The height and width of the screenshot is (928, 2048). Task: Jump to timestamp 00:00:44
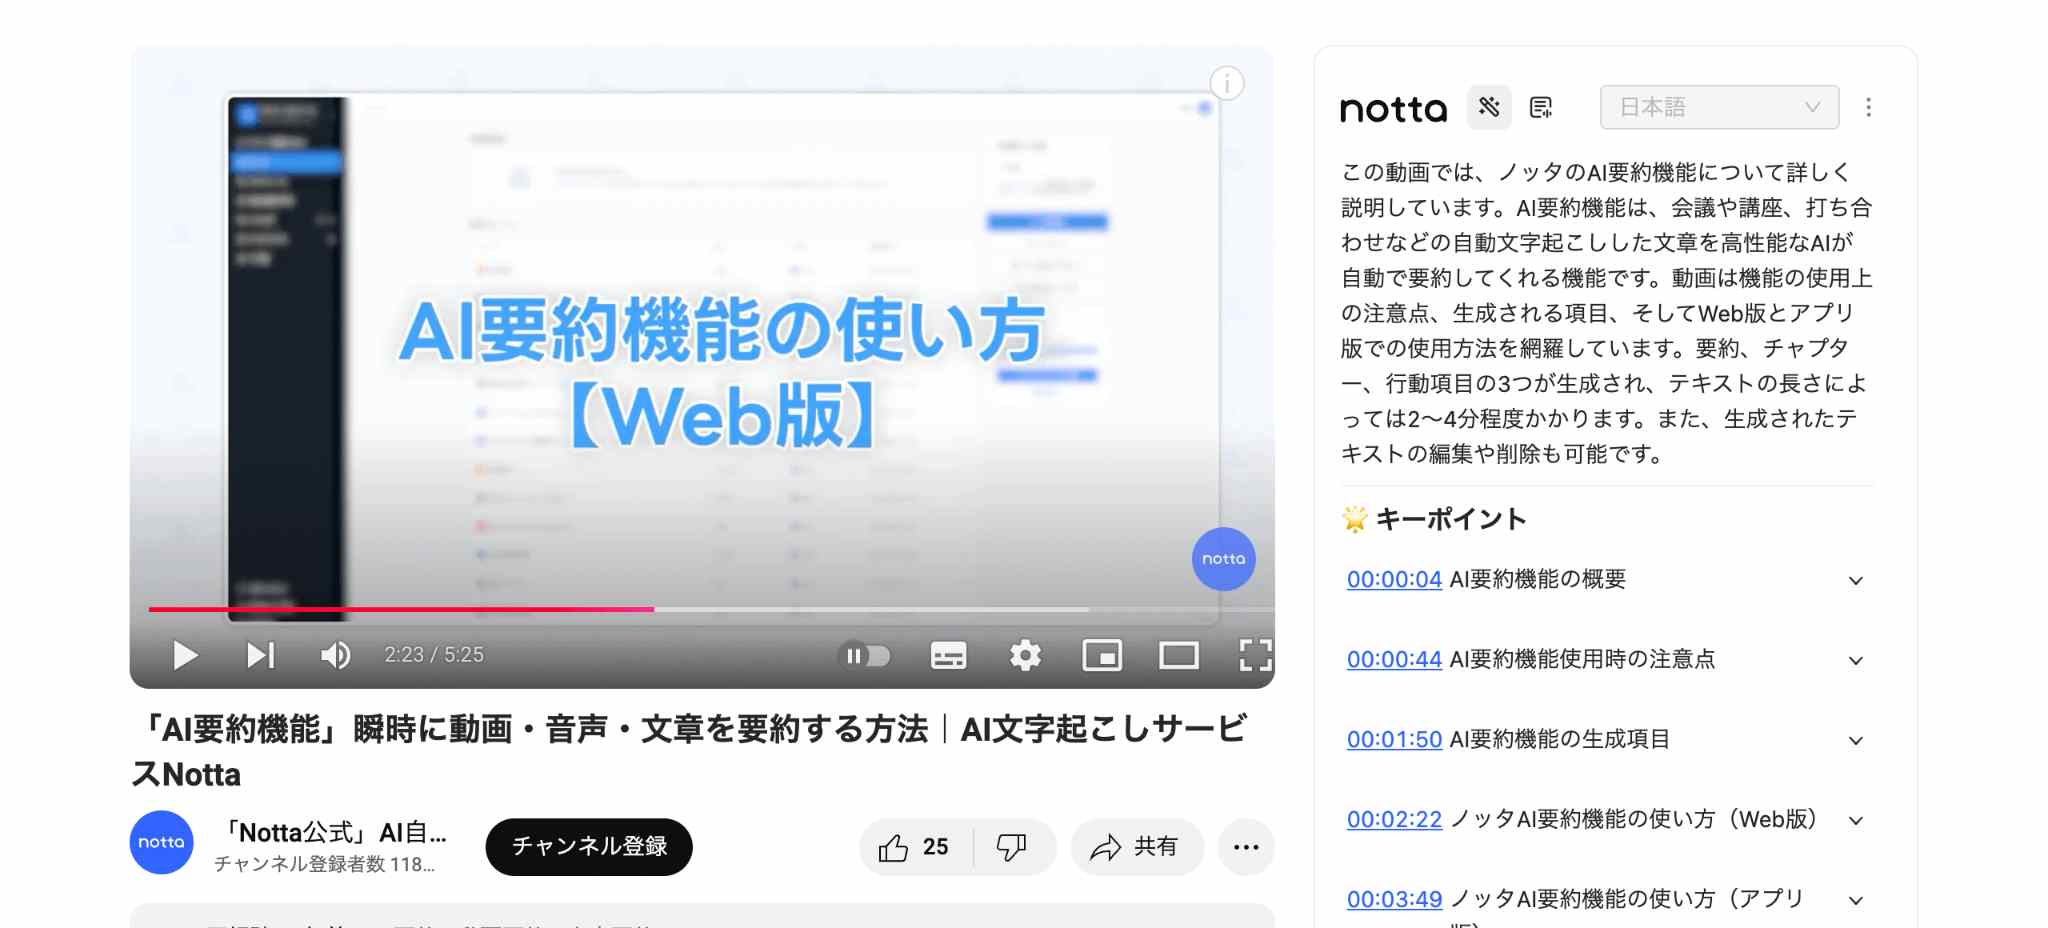coord(1394,659)
